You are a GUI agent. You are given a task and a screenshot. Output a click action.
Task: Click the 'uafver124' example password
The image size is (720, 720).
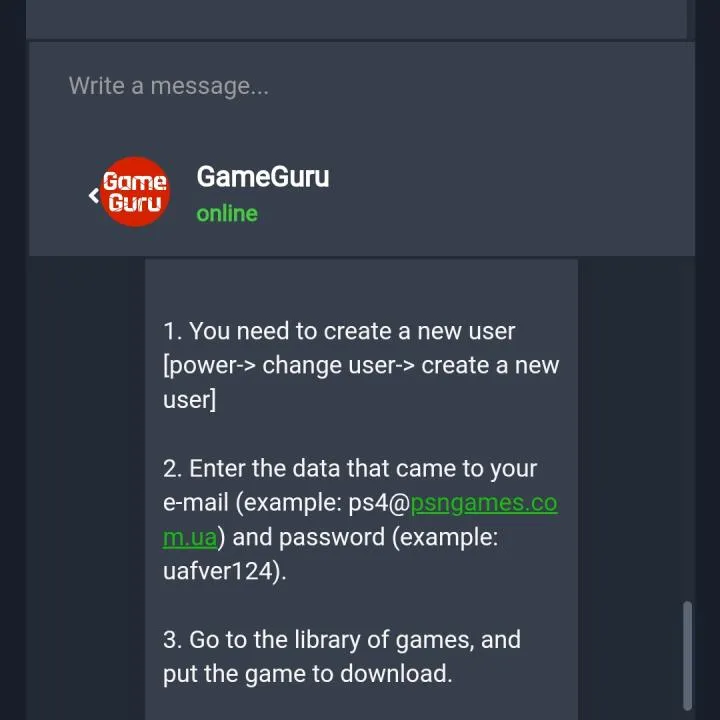pyautogui.click(x=218, y=571)
